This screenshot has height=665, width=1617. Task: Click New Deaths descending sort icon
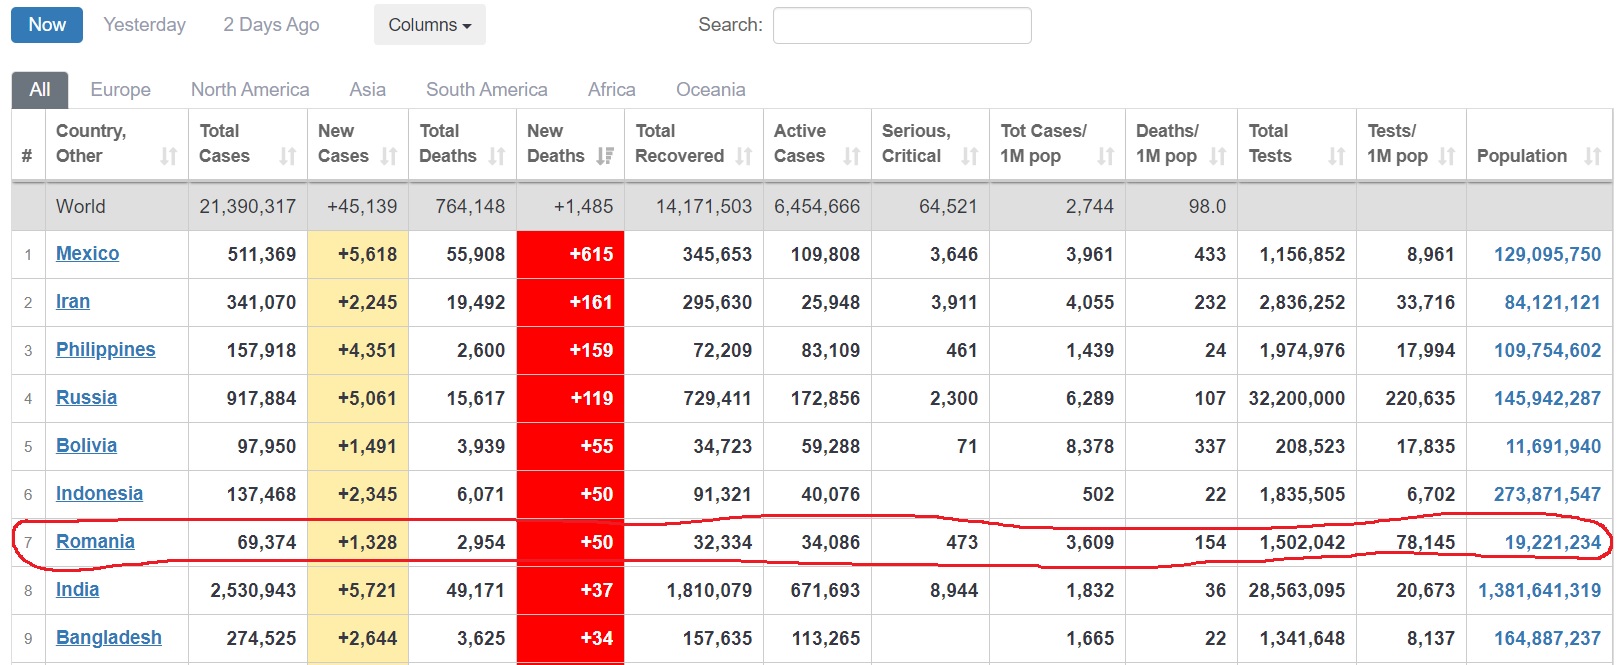(x=605, y=156)
